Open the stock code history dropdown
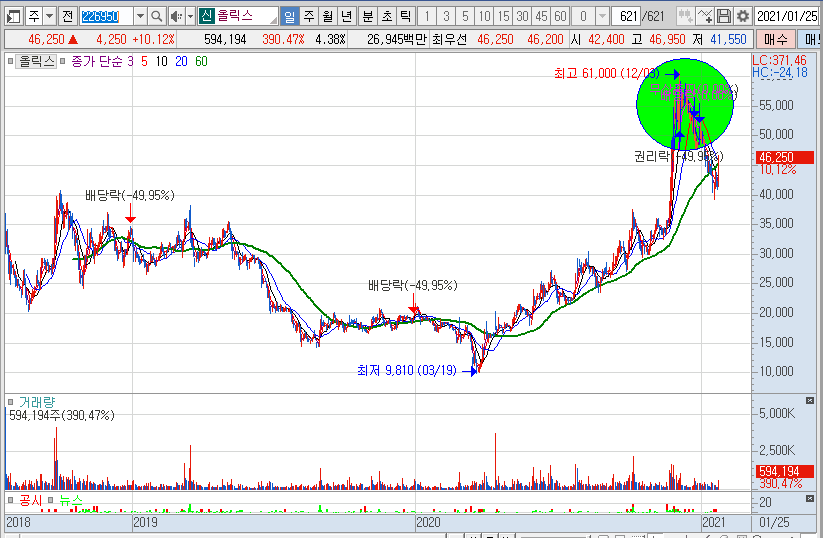823x538 pixels. (140, 16)
